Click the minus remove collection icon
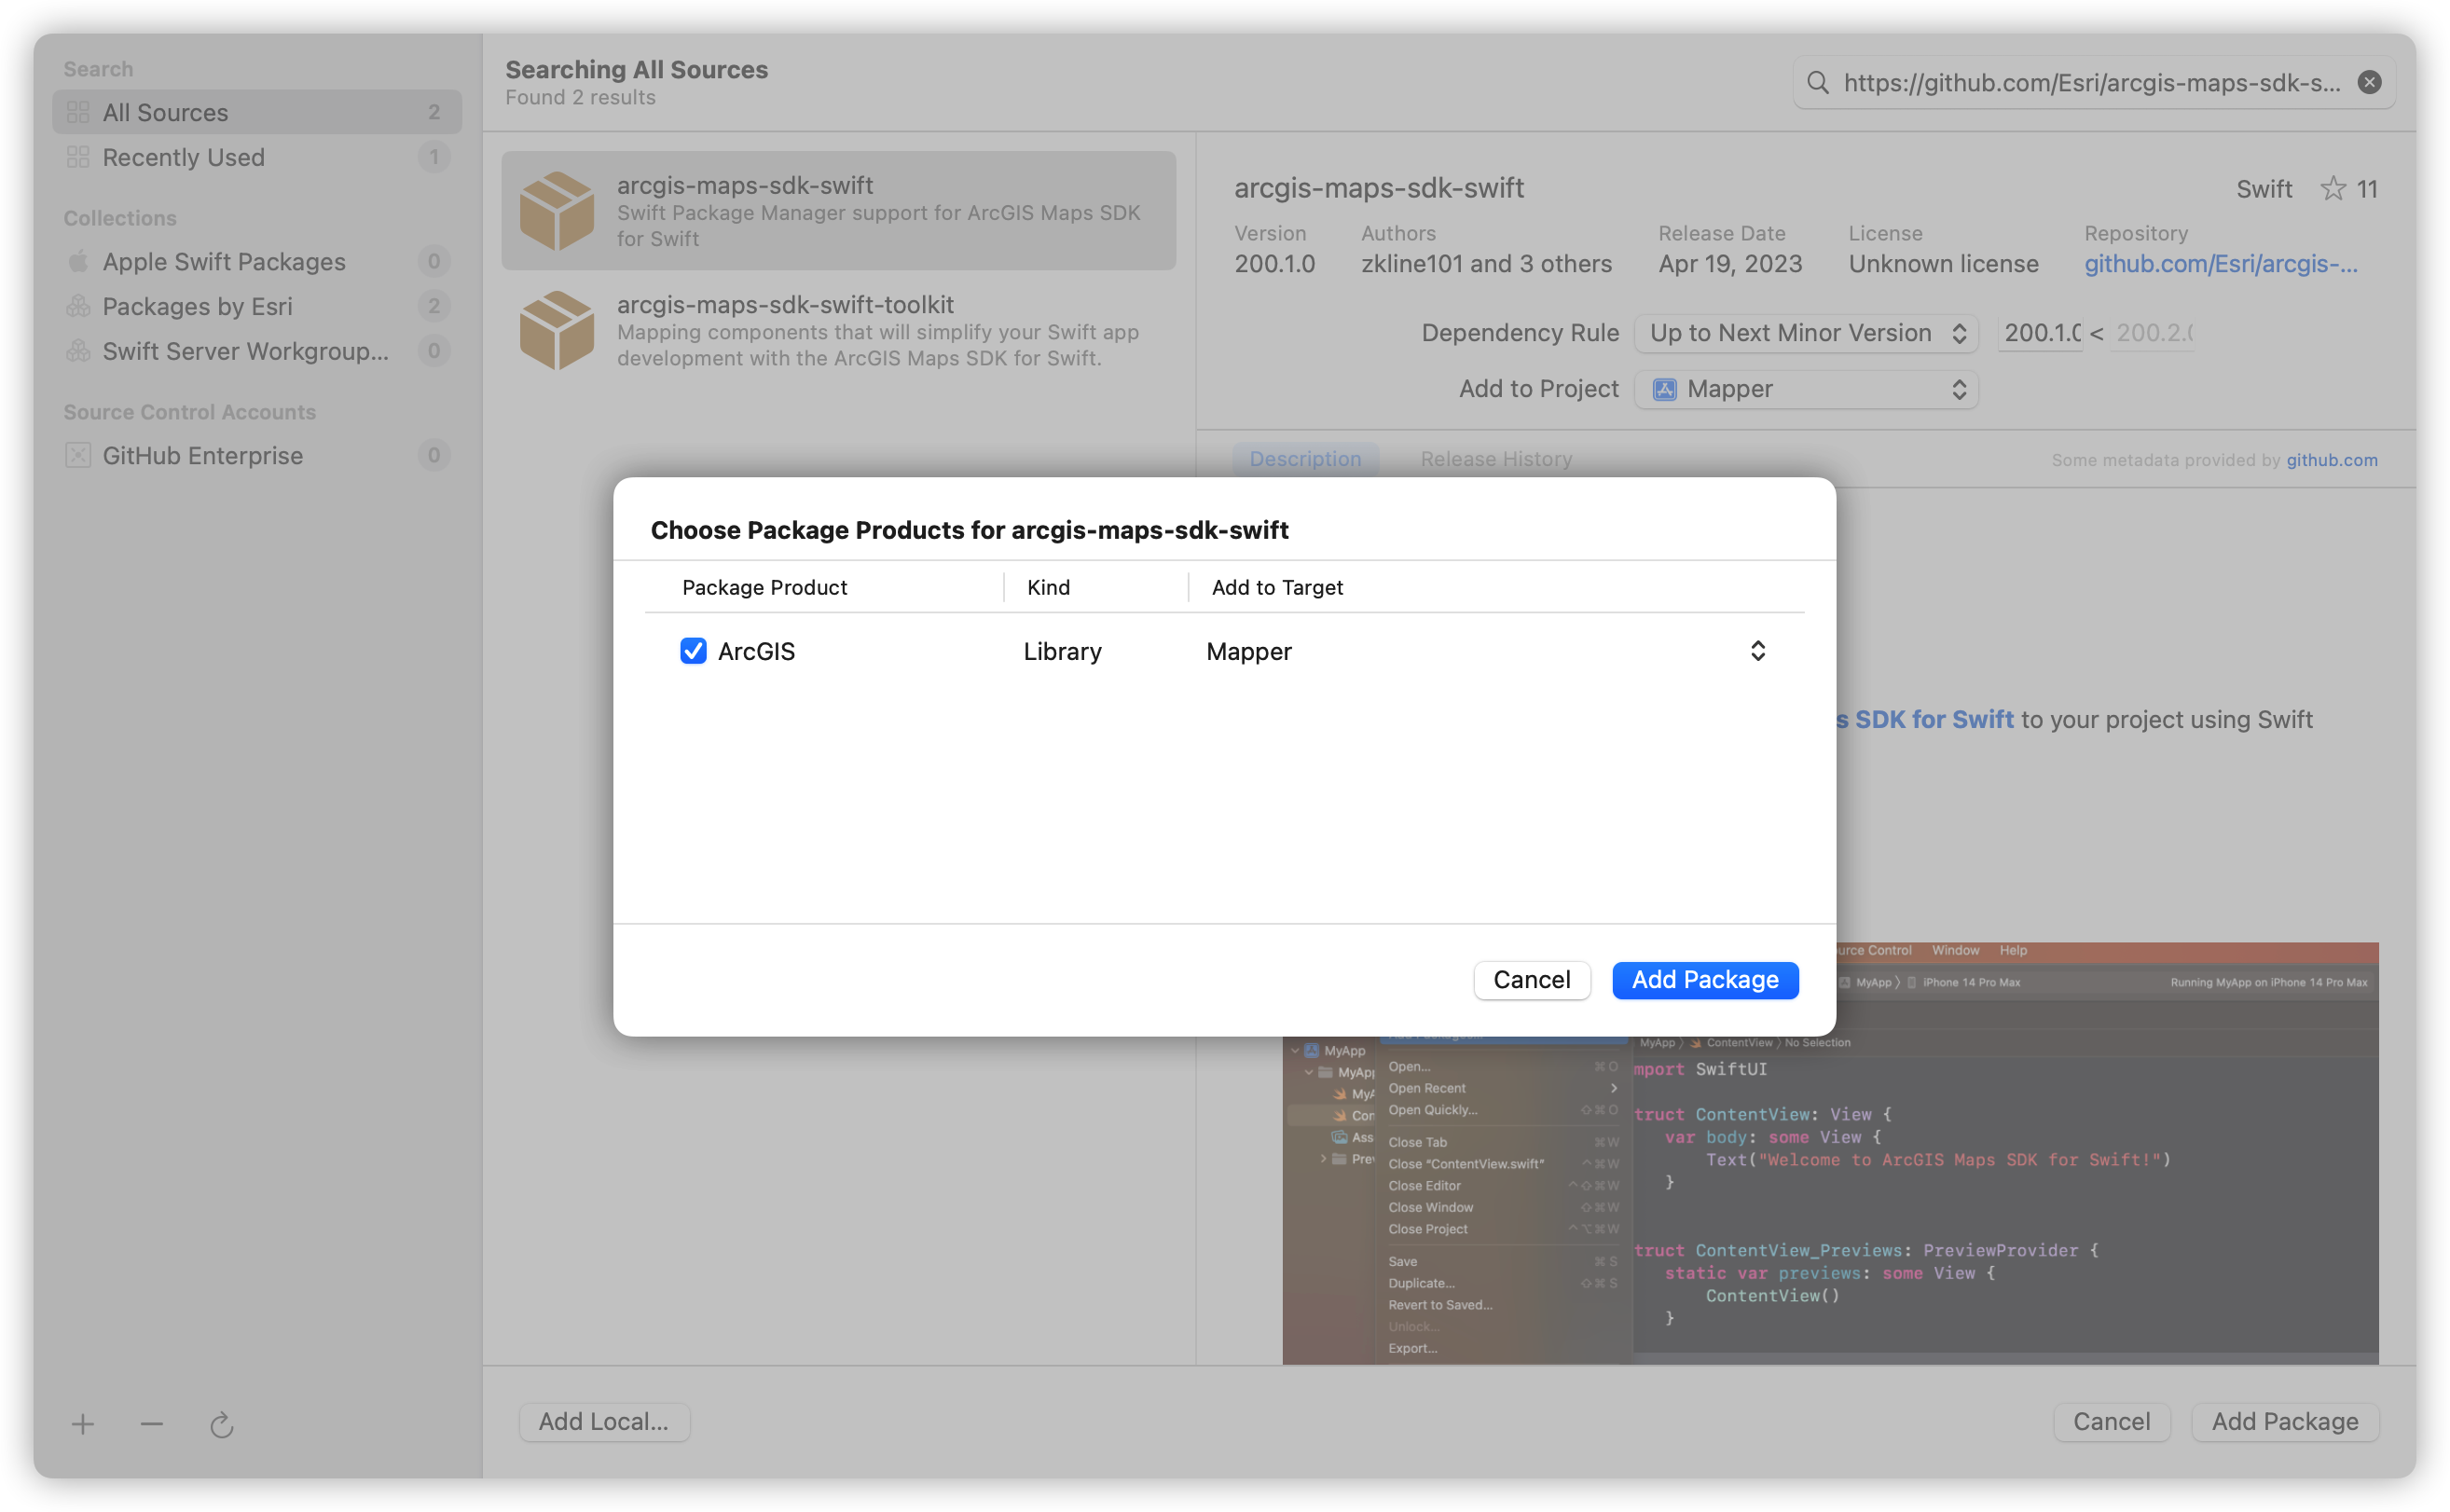The width and height of the screenshot is (2450, 1512). 152,1424
